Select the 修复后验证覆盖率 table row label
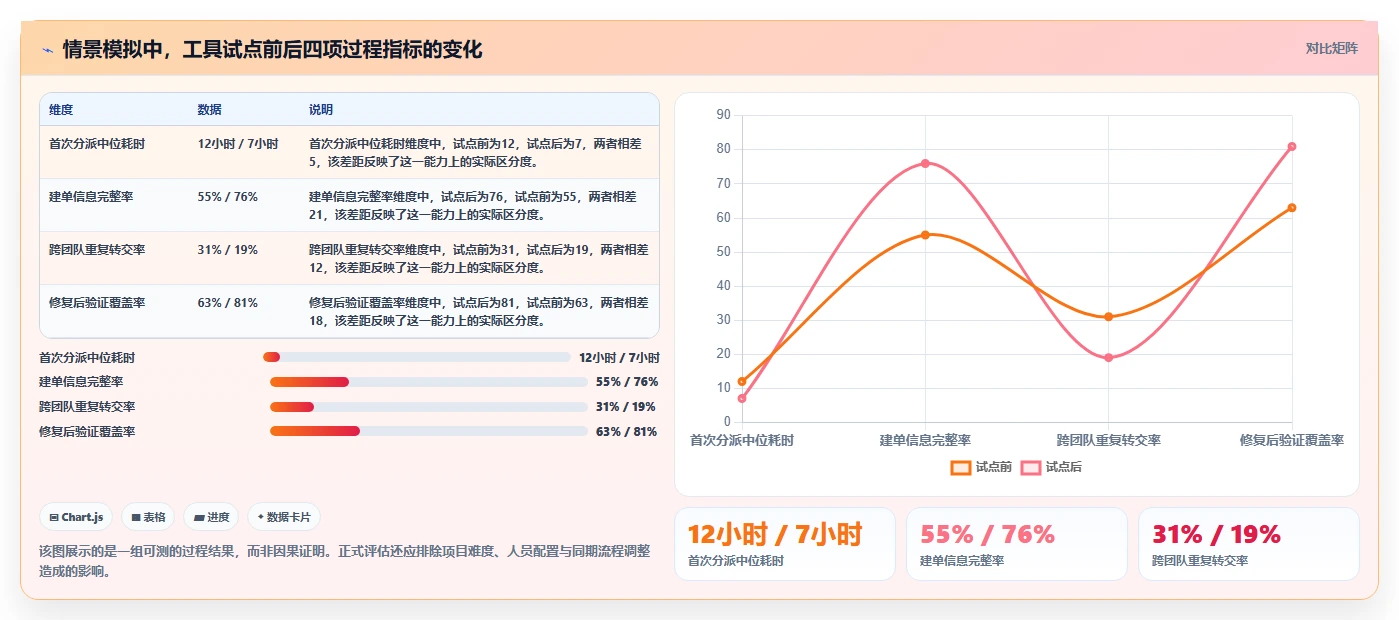Image resolution: width=1399 pixels, height=620 pixels. 97,303
